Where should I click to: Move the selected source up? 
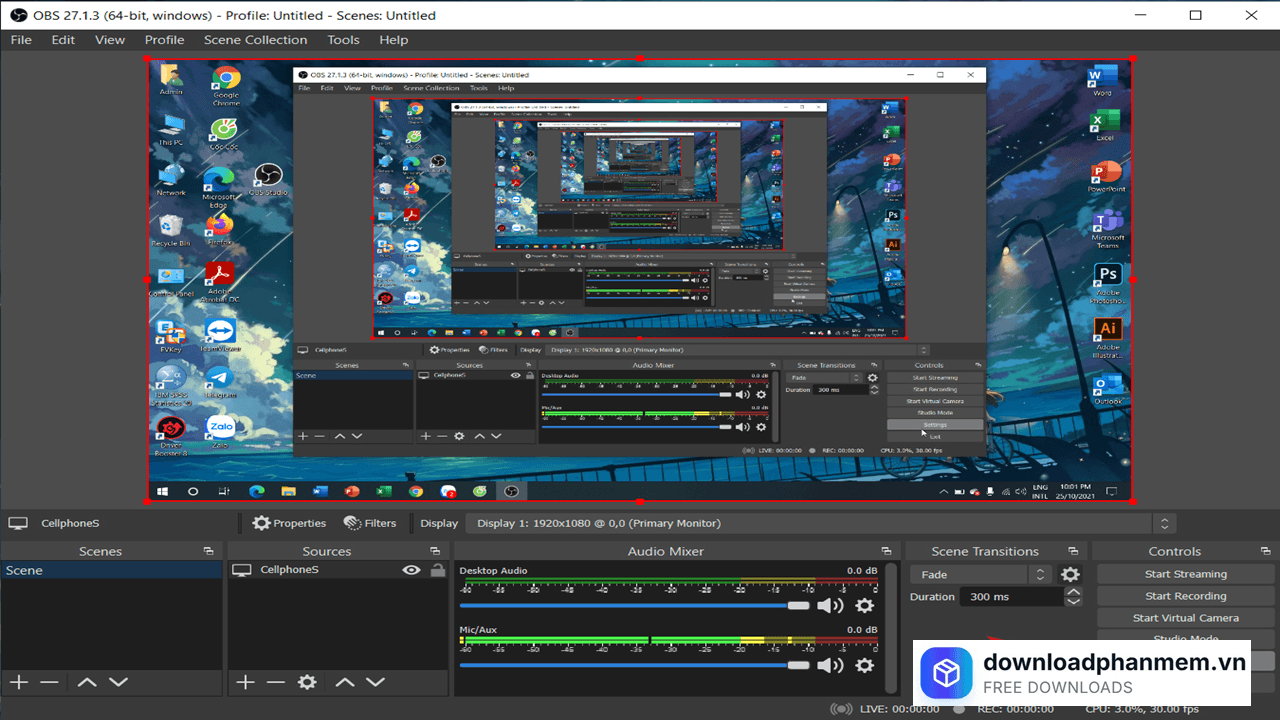tap(345, 682)
